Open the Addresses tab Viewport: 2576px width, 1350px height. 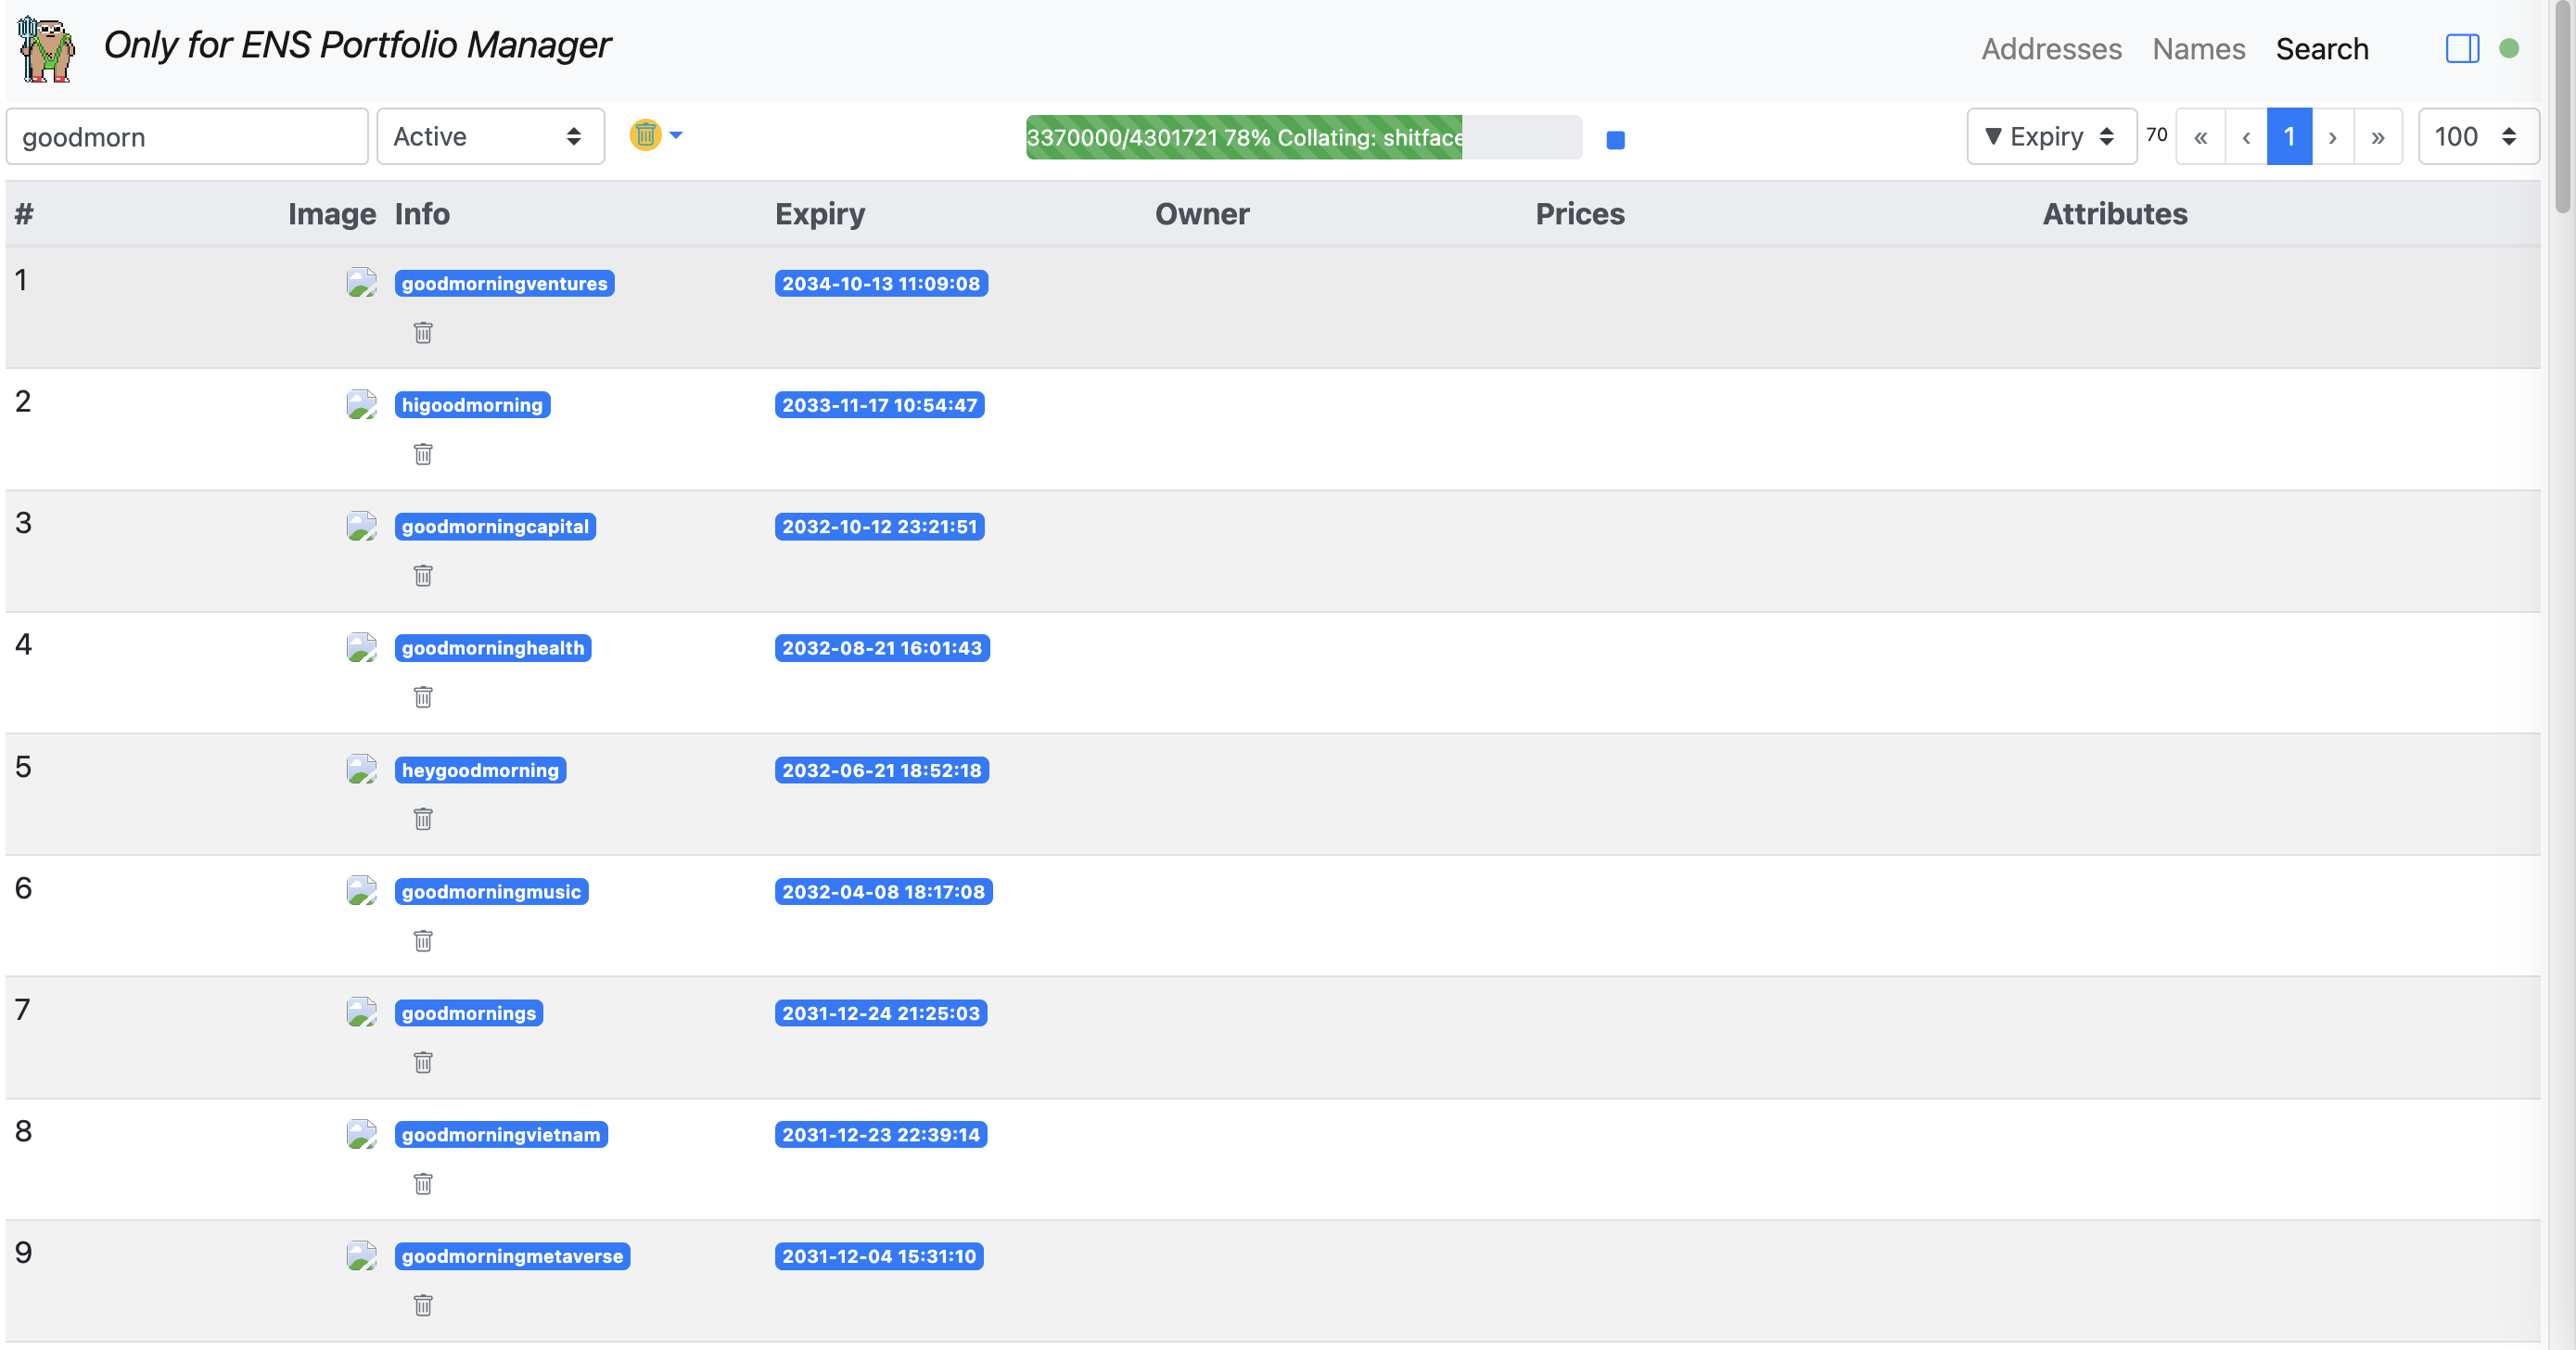2051,48
